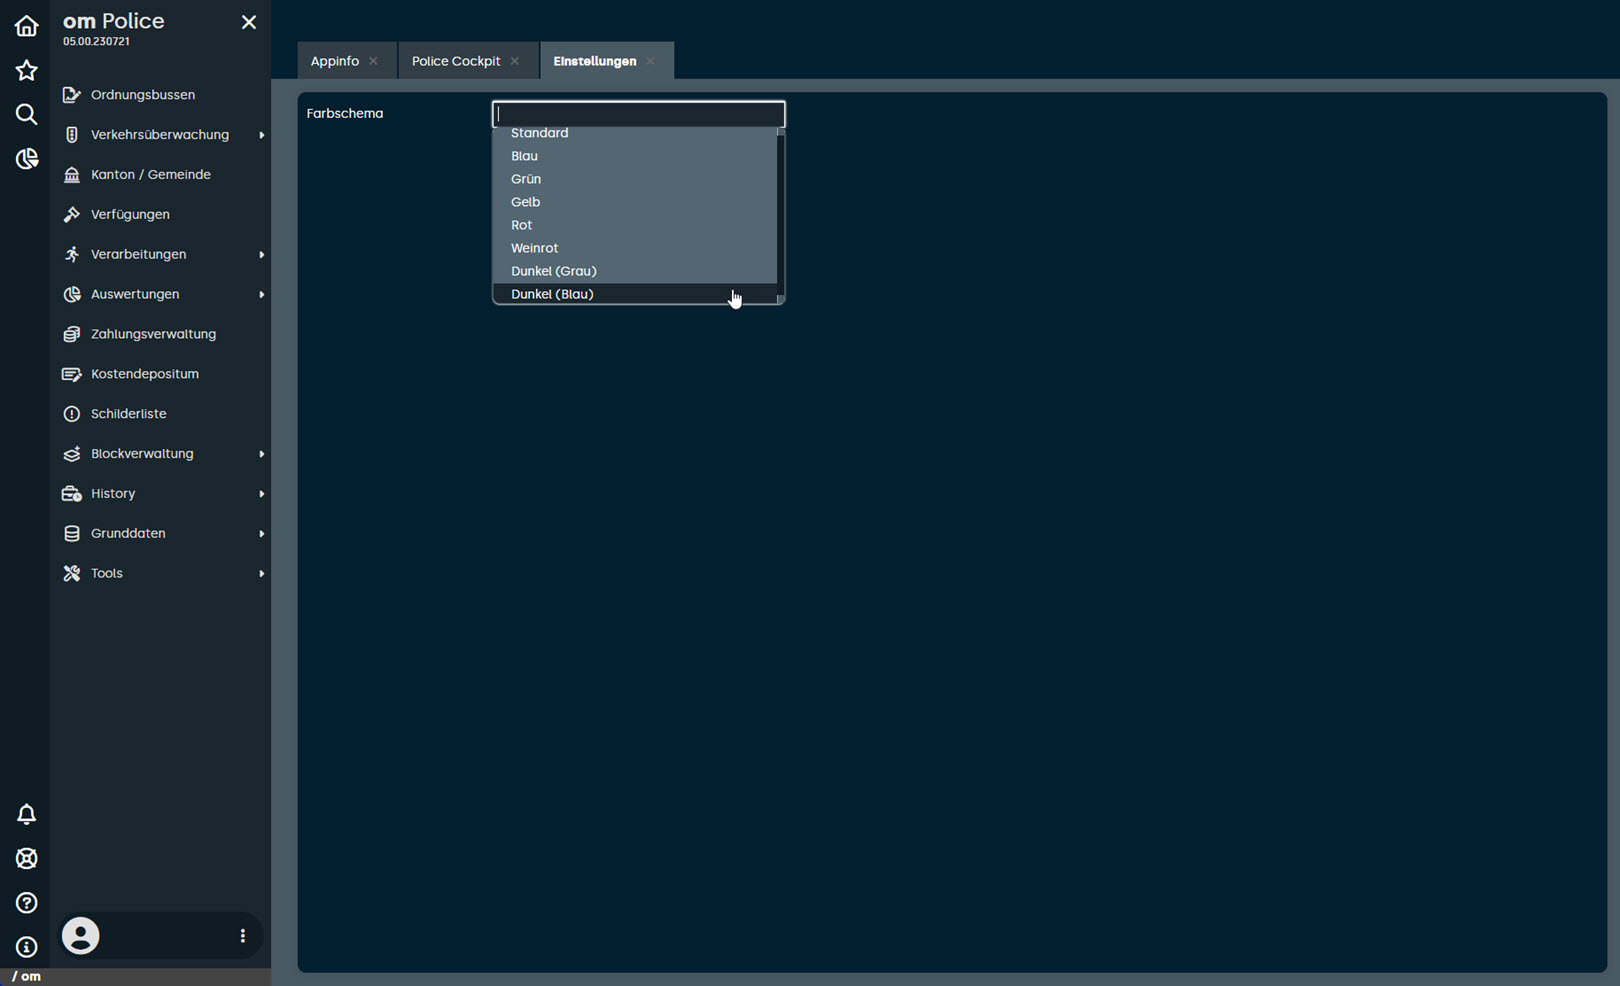This screenshot has width=1620, height=986.
Task: Expand the Verkehrsüberwachung submenu
Action: (x=262, y=135)
